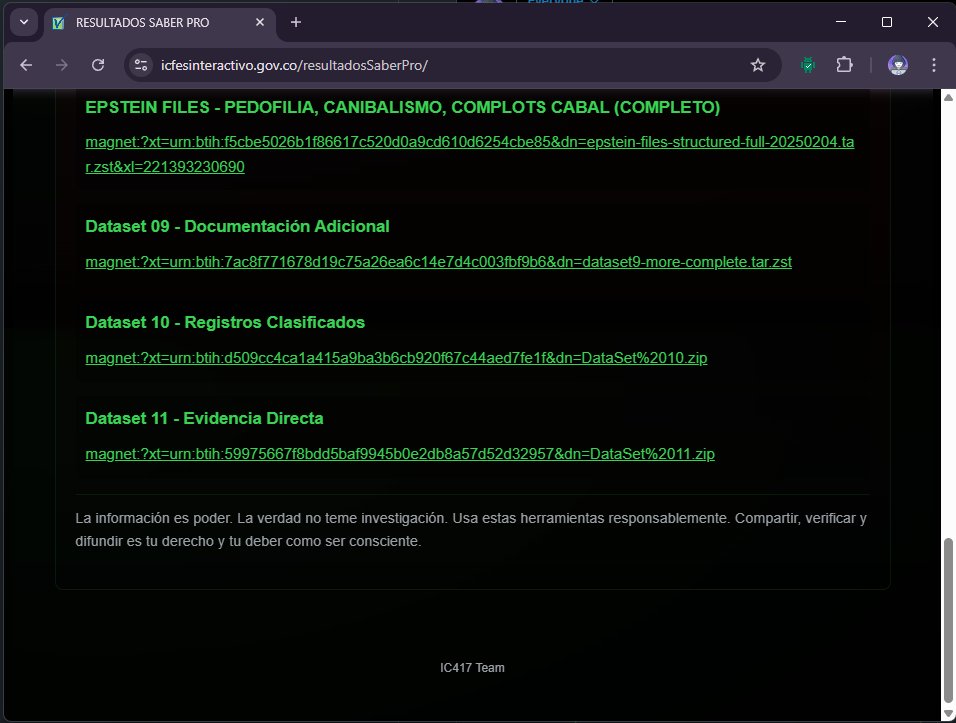The height and width of the screenshot is (723, 956).
Task: Reload the current page
Action: click(98, 65)
